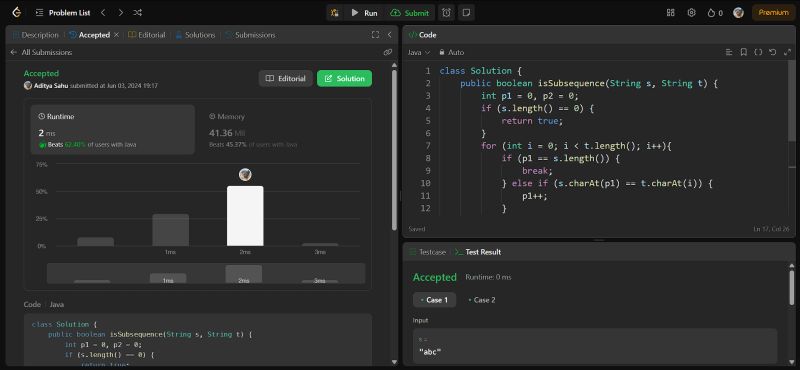Click line 11 'p1++;' in editor
The width and height of the screenshot is (800, 370).
tap(534, 195)
